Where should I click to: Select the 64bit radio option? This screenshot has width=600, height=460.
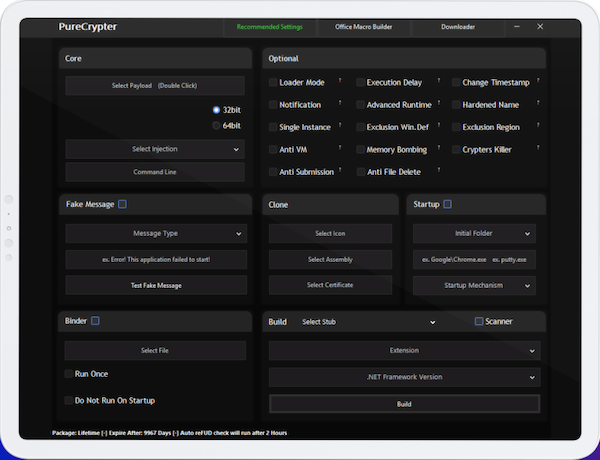click(x=217, y=126)
